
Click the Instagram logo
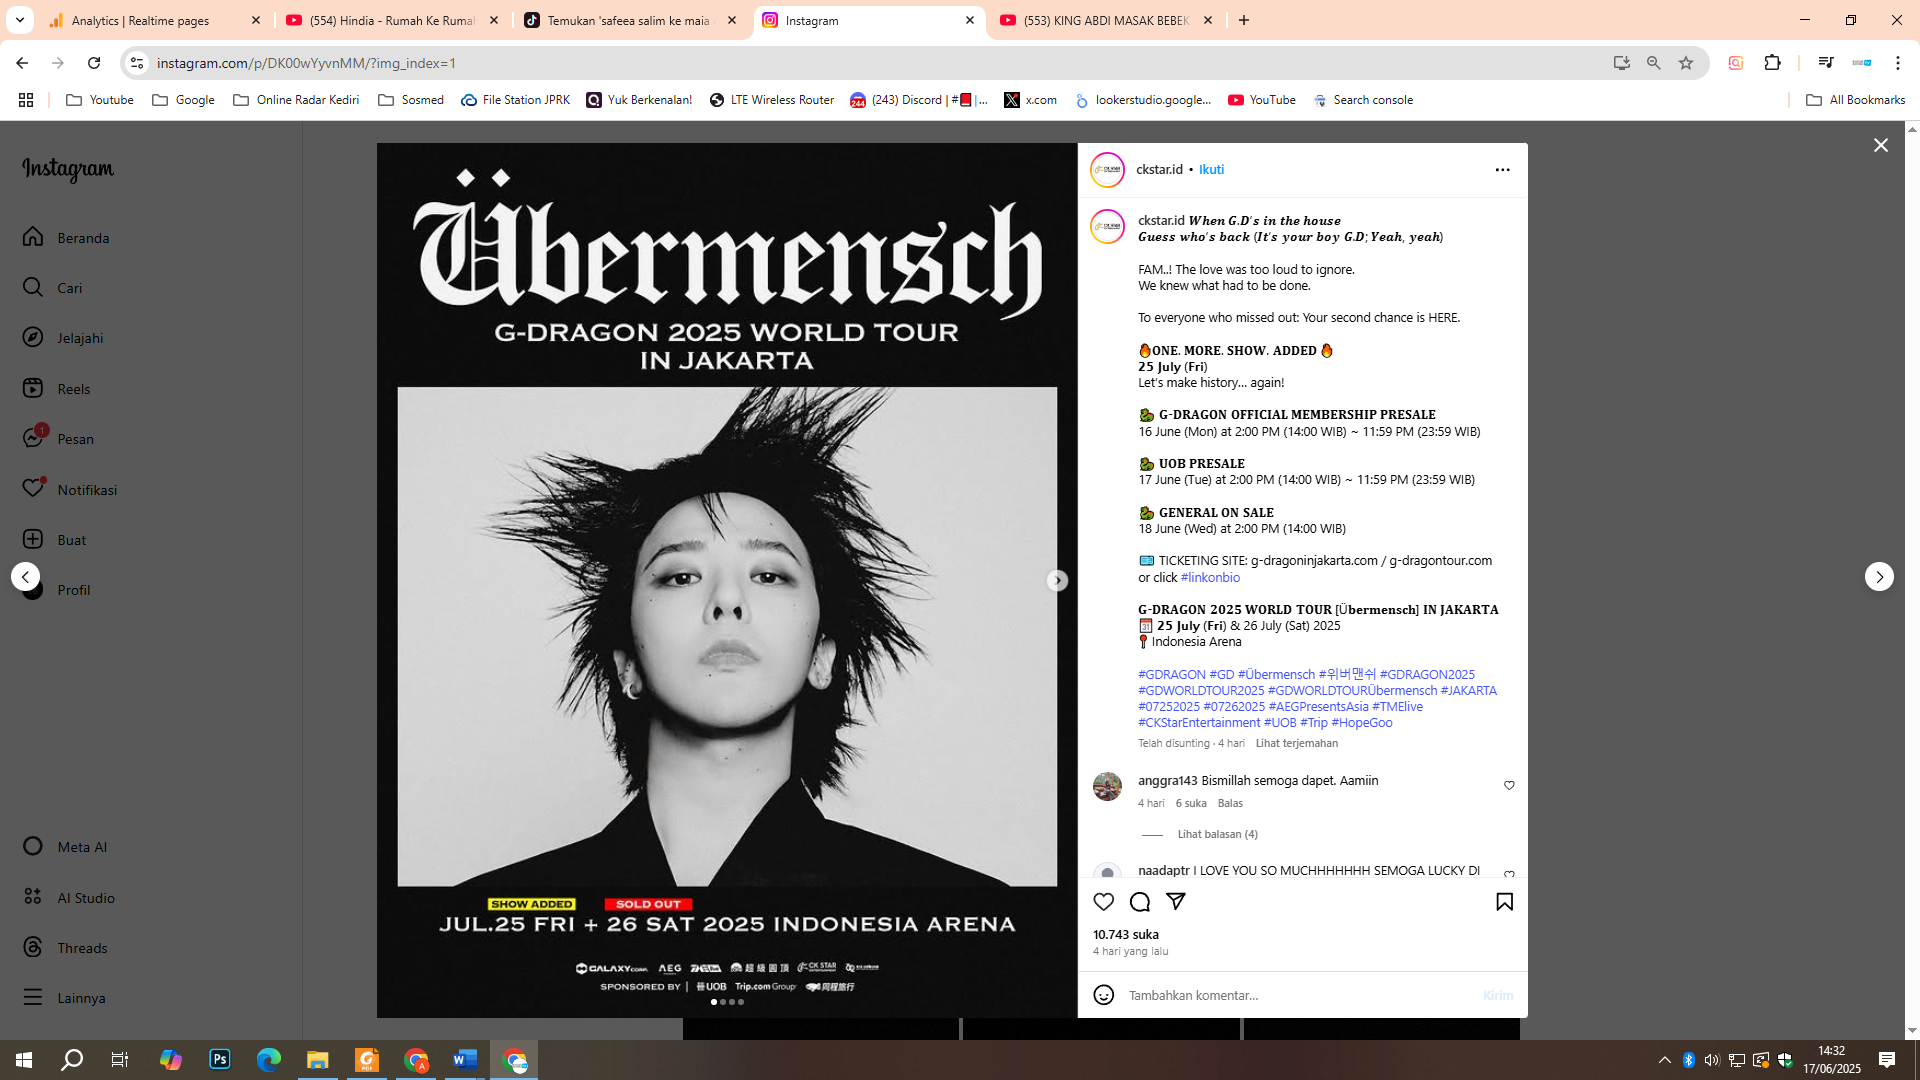click(x=68, y=170)
